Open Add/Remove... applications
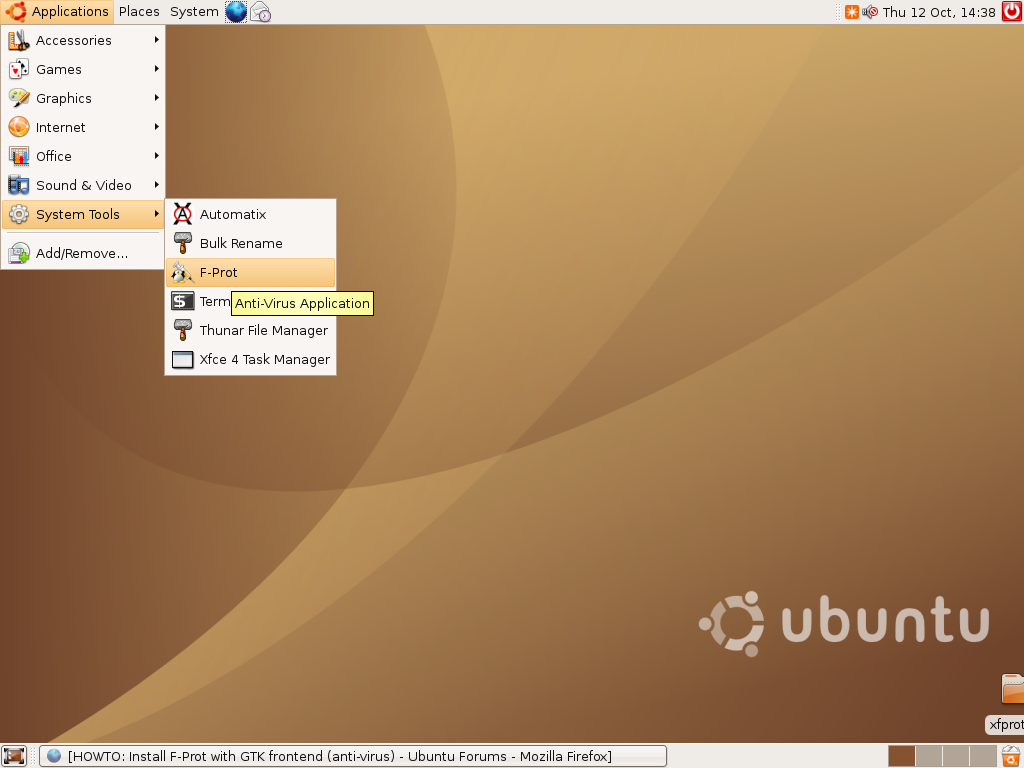 pos(83,253)
